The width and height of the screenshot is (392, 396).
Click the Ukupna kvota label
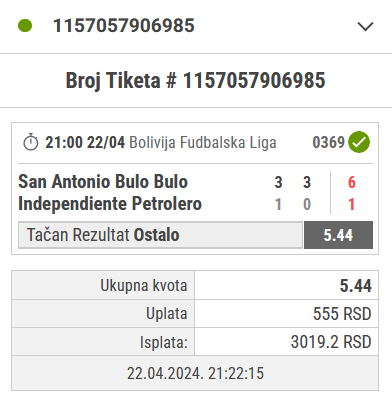pos(144,286)
